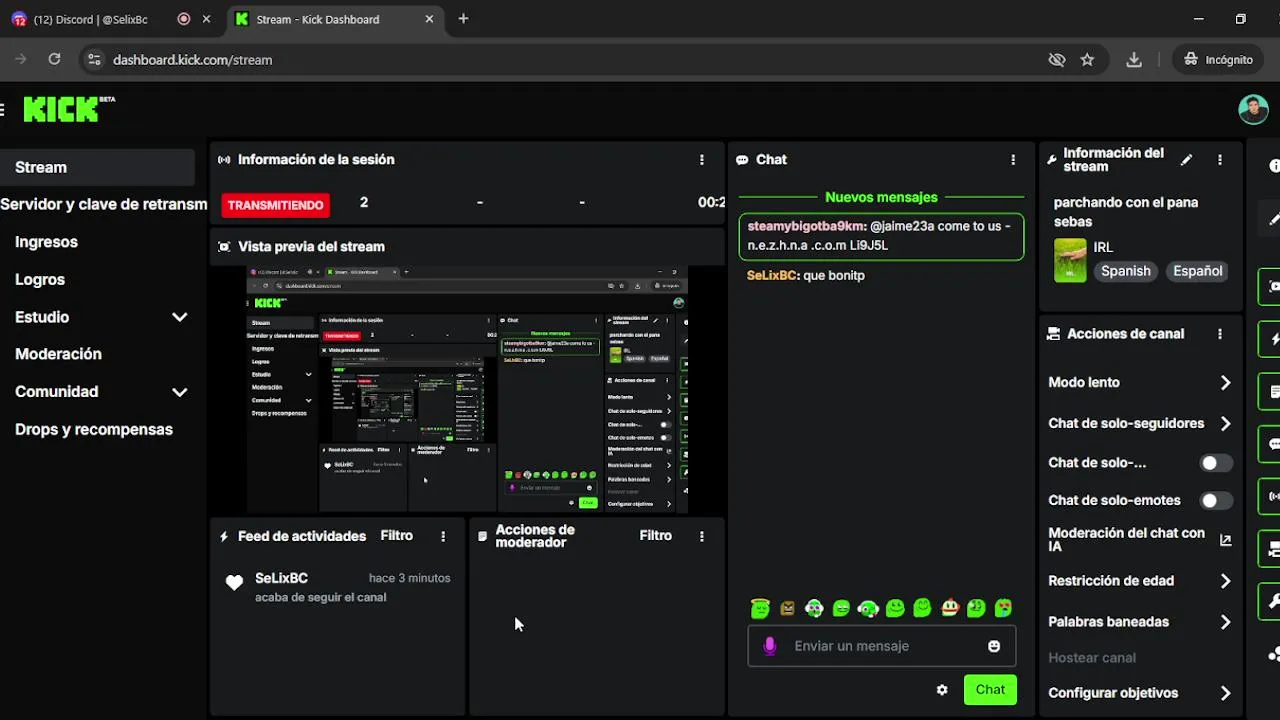Focus the Enviar un mensaje input field

pyautogui.click(x=882, y=646)
